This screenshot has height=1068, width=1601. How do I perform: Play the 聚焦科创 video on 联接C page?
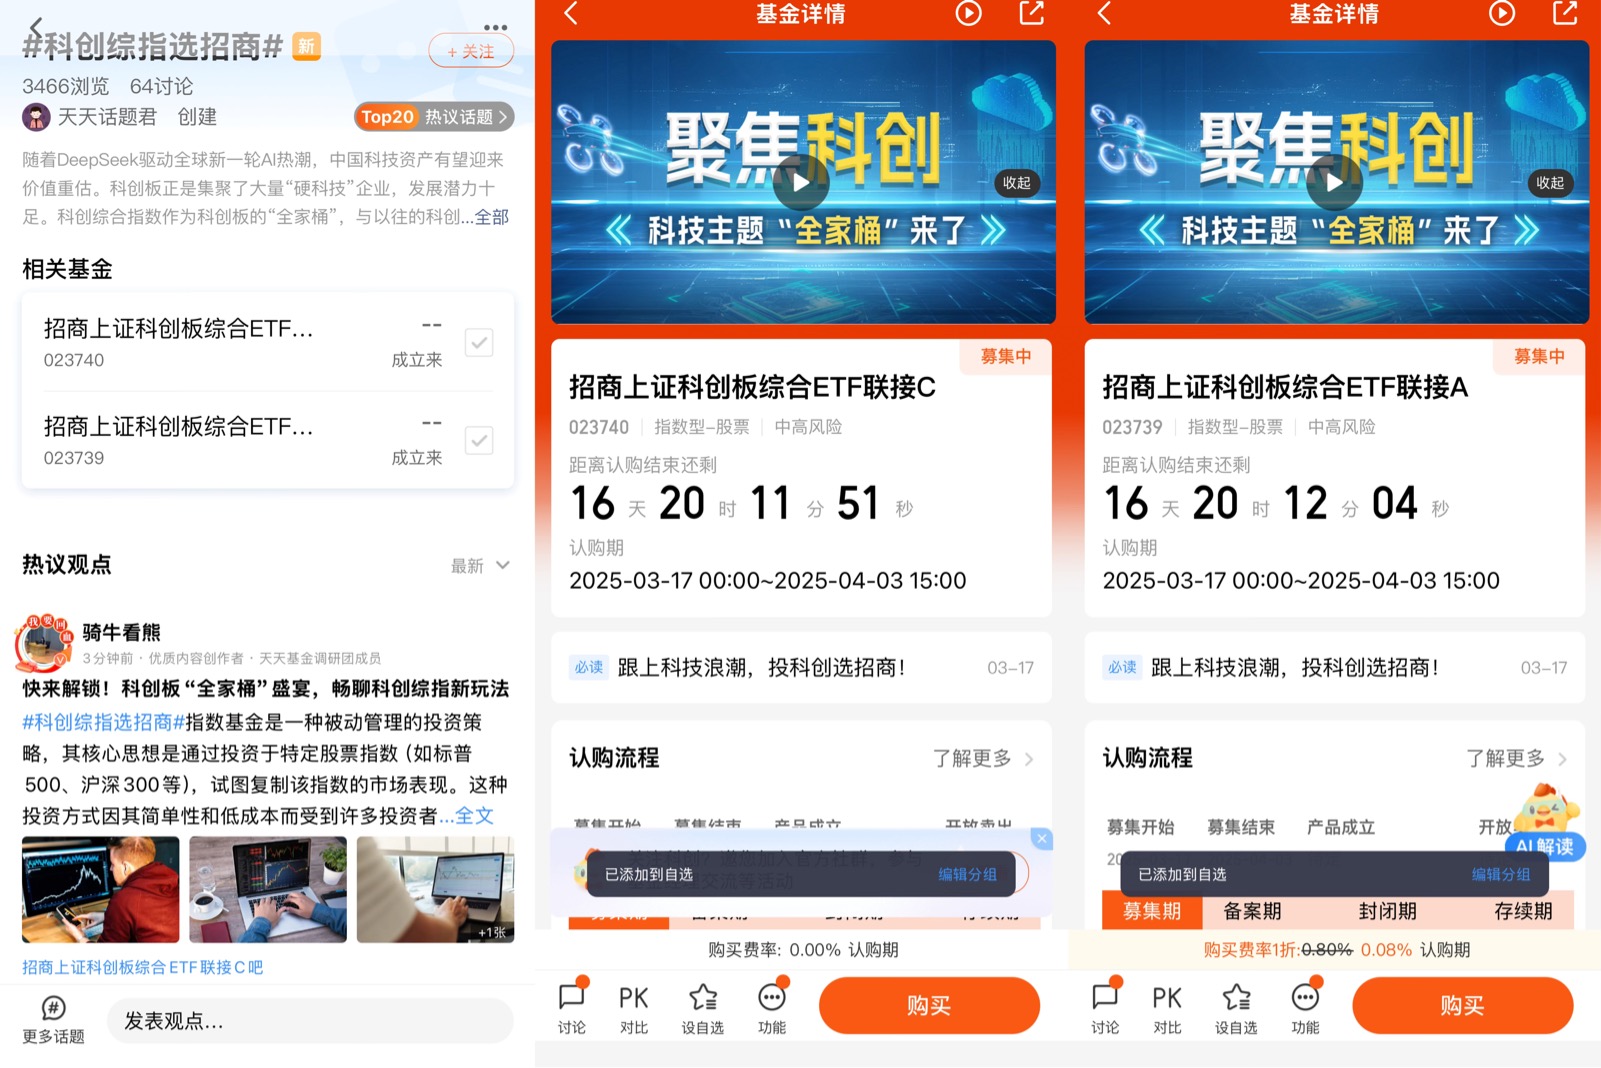[801, 183]
